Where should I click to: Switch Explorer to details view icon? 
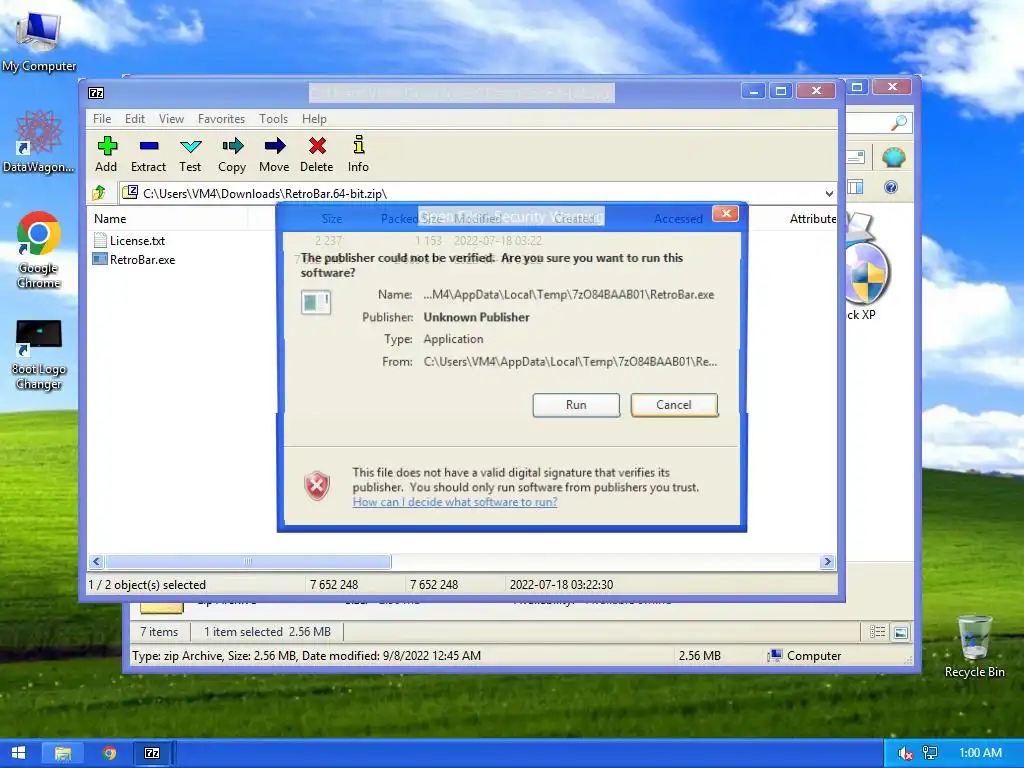[x=877, y=632]
